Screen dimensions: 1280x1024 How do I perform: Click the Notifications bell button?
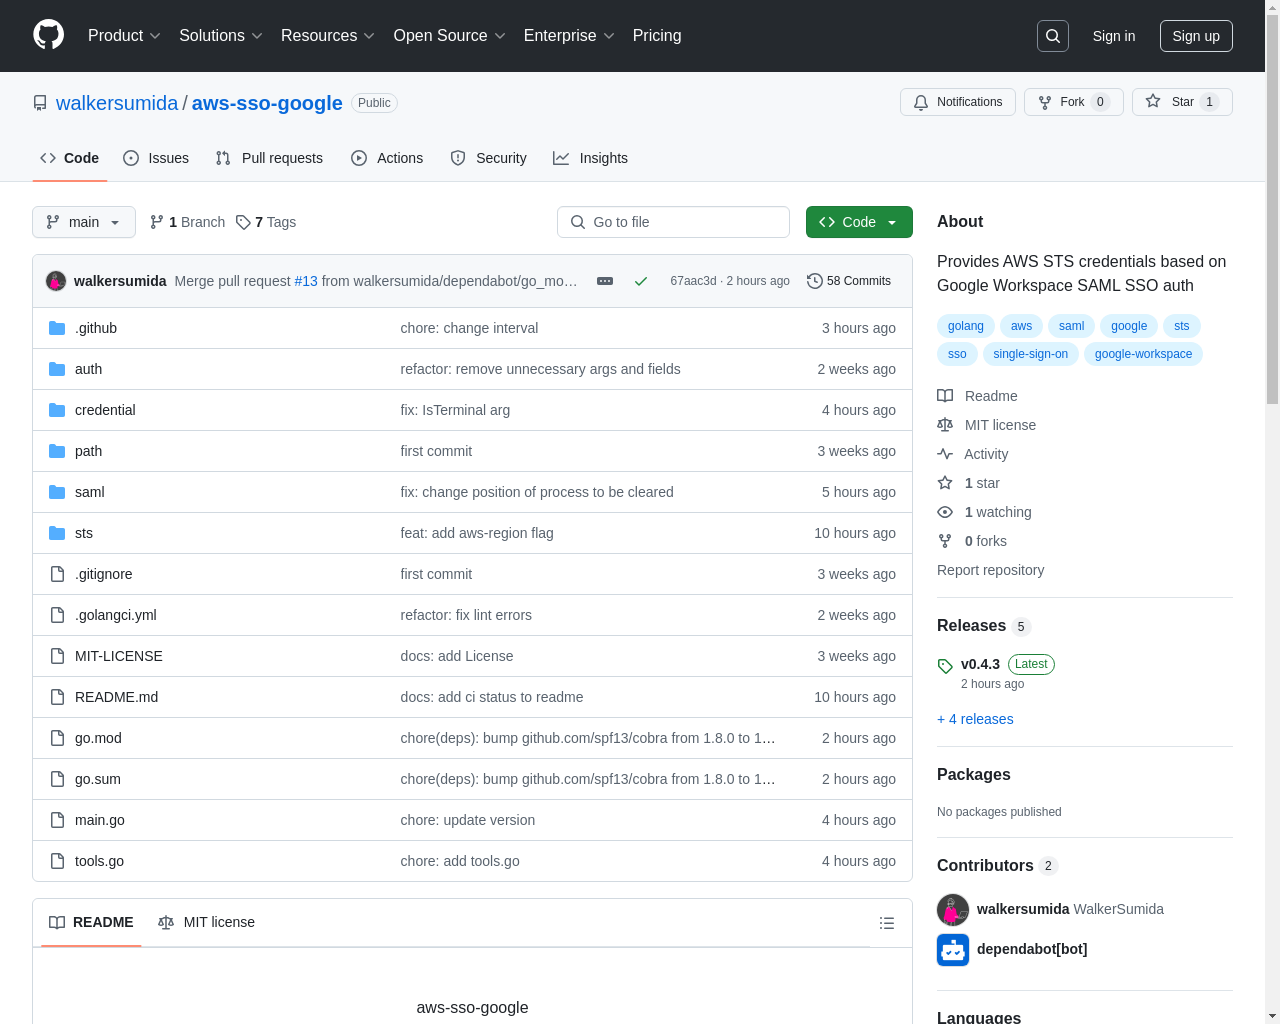pyautogui.click(x=958, y=102)
